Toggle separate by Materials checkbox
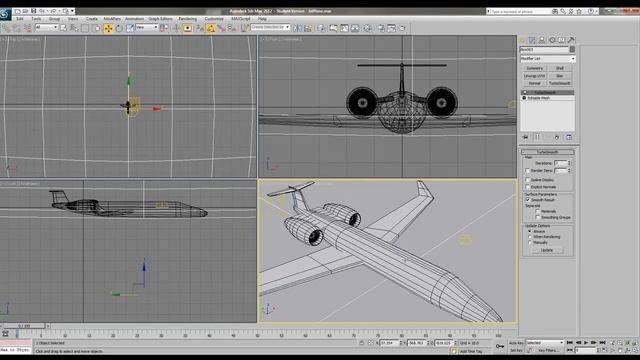Viewport: 640px width, 360px height. coord(538,211)
